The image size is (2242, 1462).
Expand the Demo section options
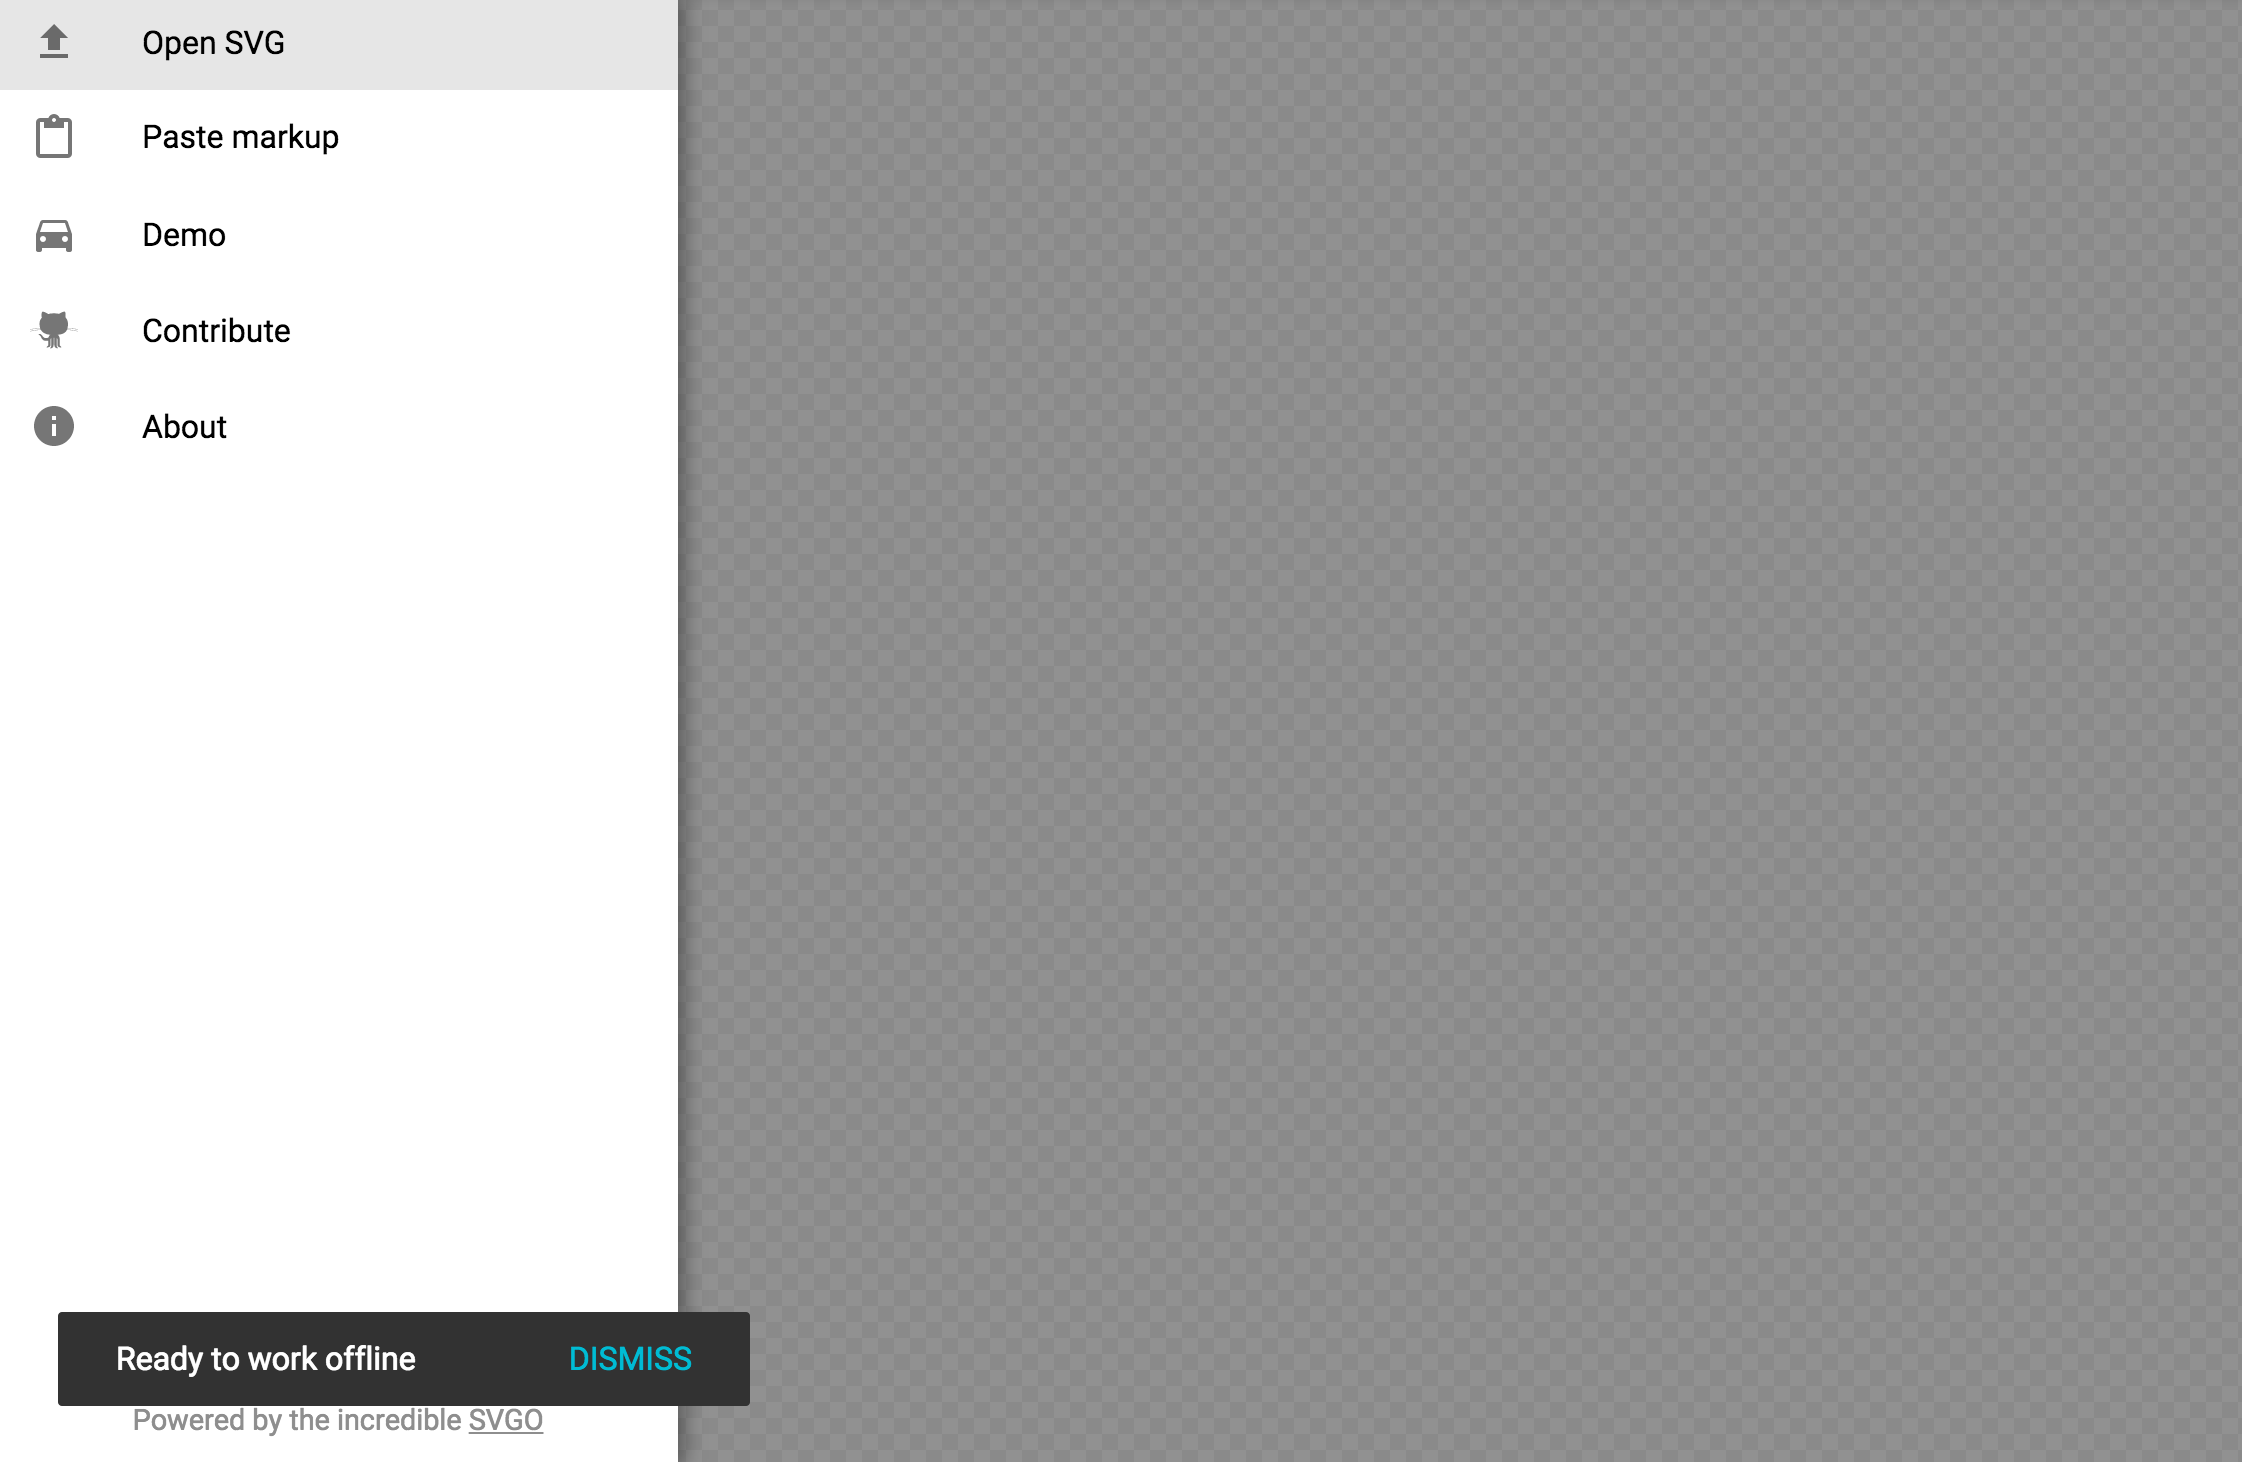(x=185, y=234)
